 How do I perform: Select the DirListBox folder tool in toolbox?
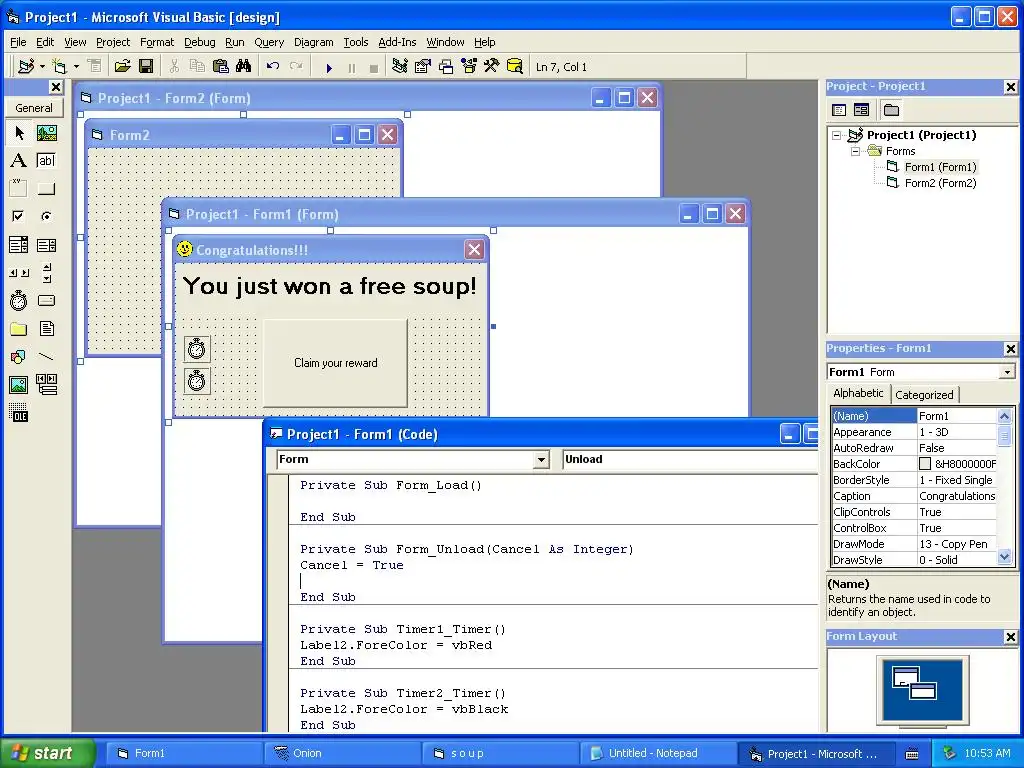click(x=19, y=328)
